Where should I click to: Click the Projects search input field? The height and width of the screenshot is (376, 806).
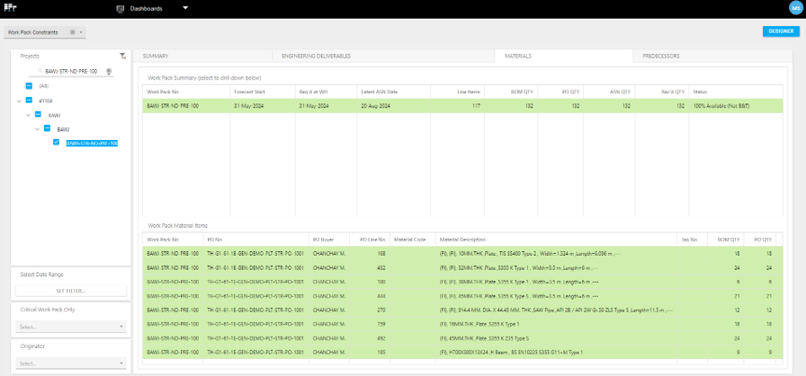[x=71, y=71]
